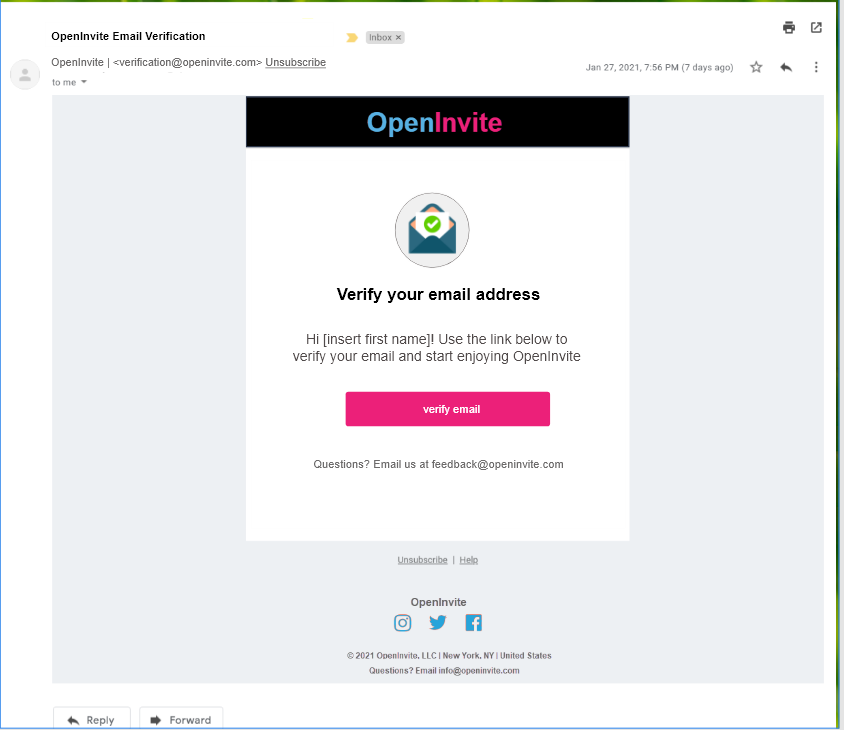Screen dimensions: 844x730
Task: Open OpenInvite's Instagram page
Action: tap(403, 623)
